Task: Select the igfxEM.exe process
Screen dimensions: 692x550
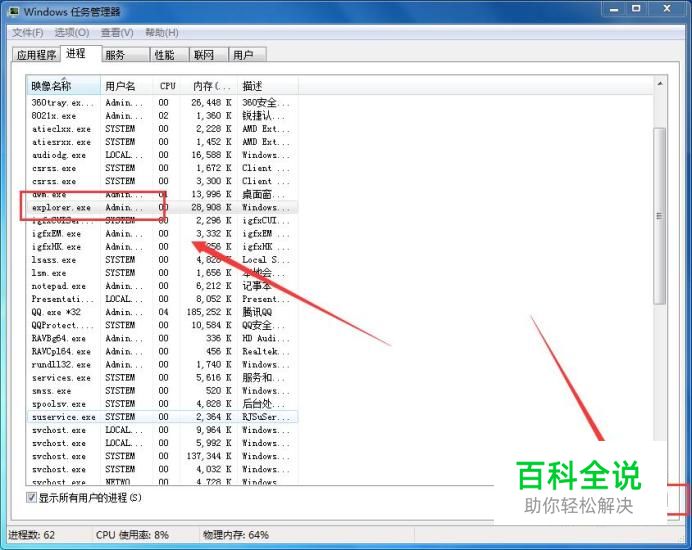Action: (162, 234)
